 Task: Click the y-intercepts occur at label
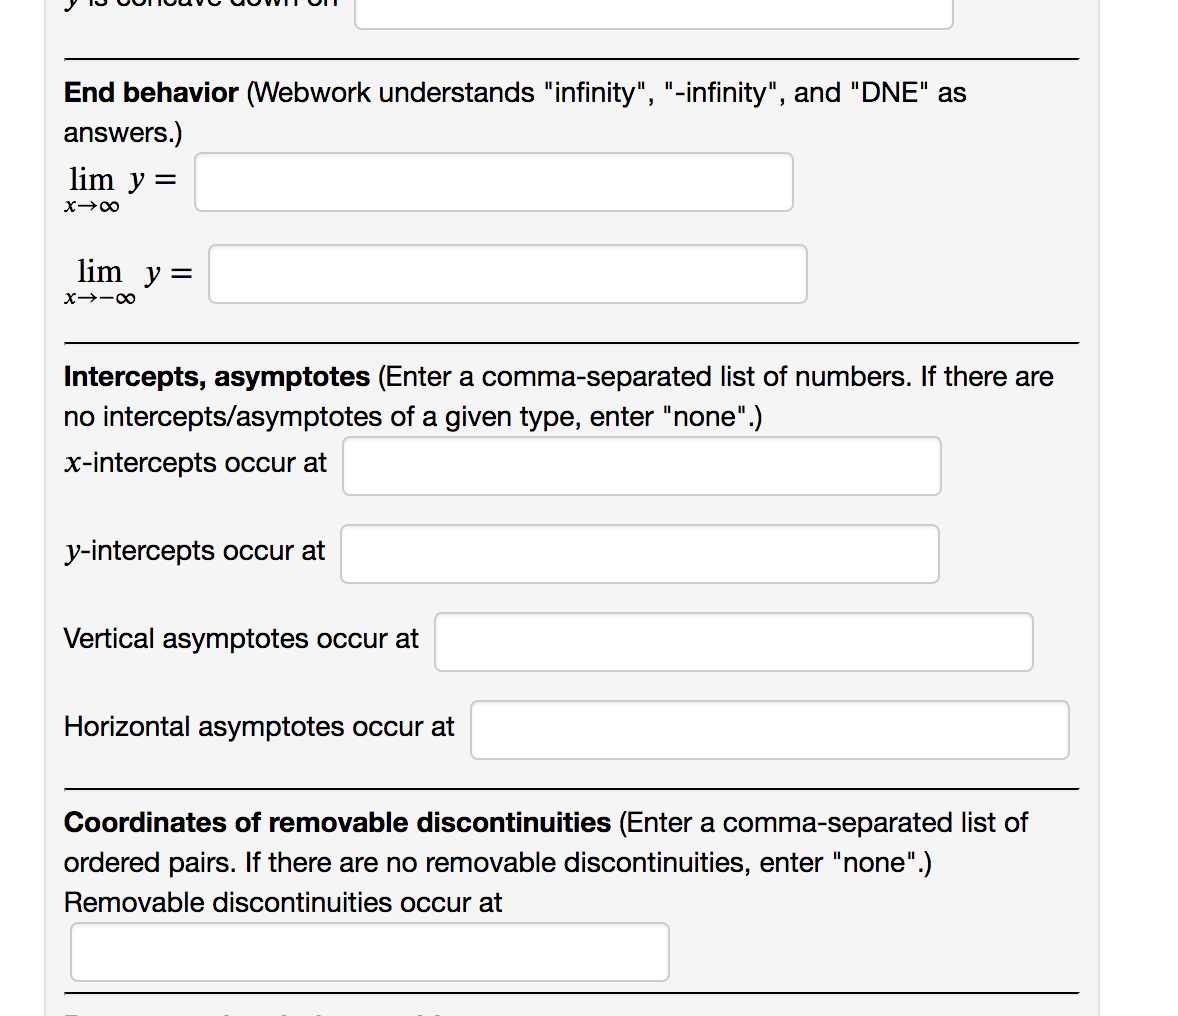[x=194, y=551]
